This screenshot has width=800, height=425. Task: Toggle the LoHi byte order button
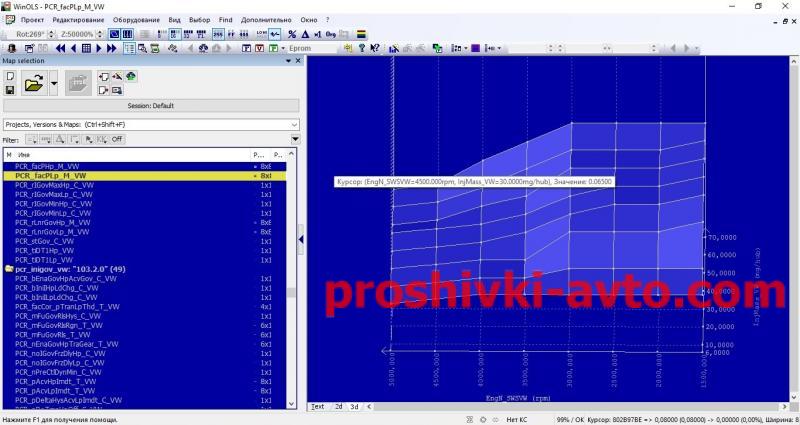pos(262,34)
